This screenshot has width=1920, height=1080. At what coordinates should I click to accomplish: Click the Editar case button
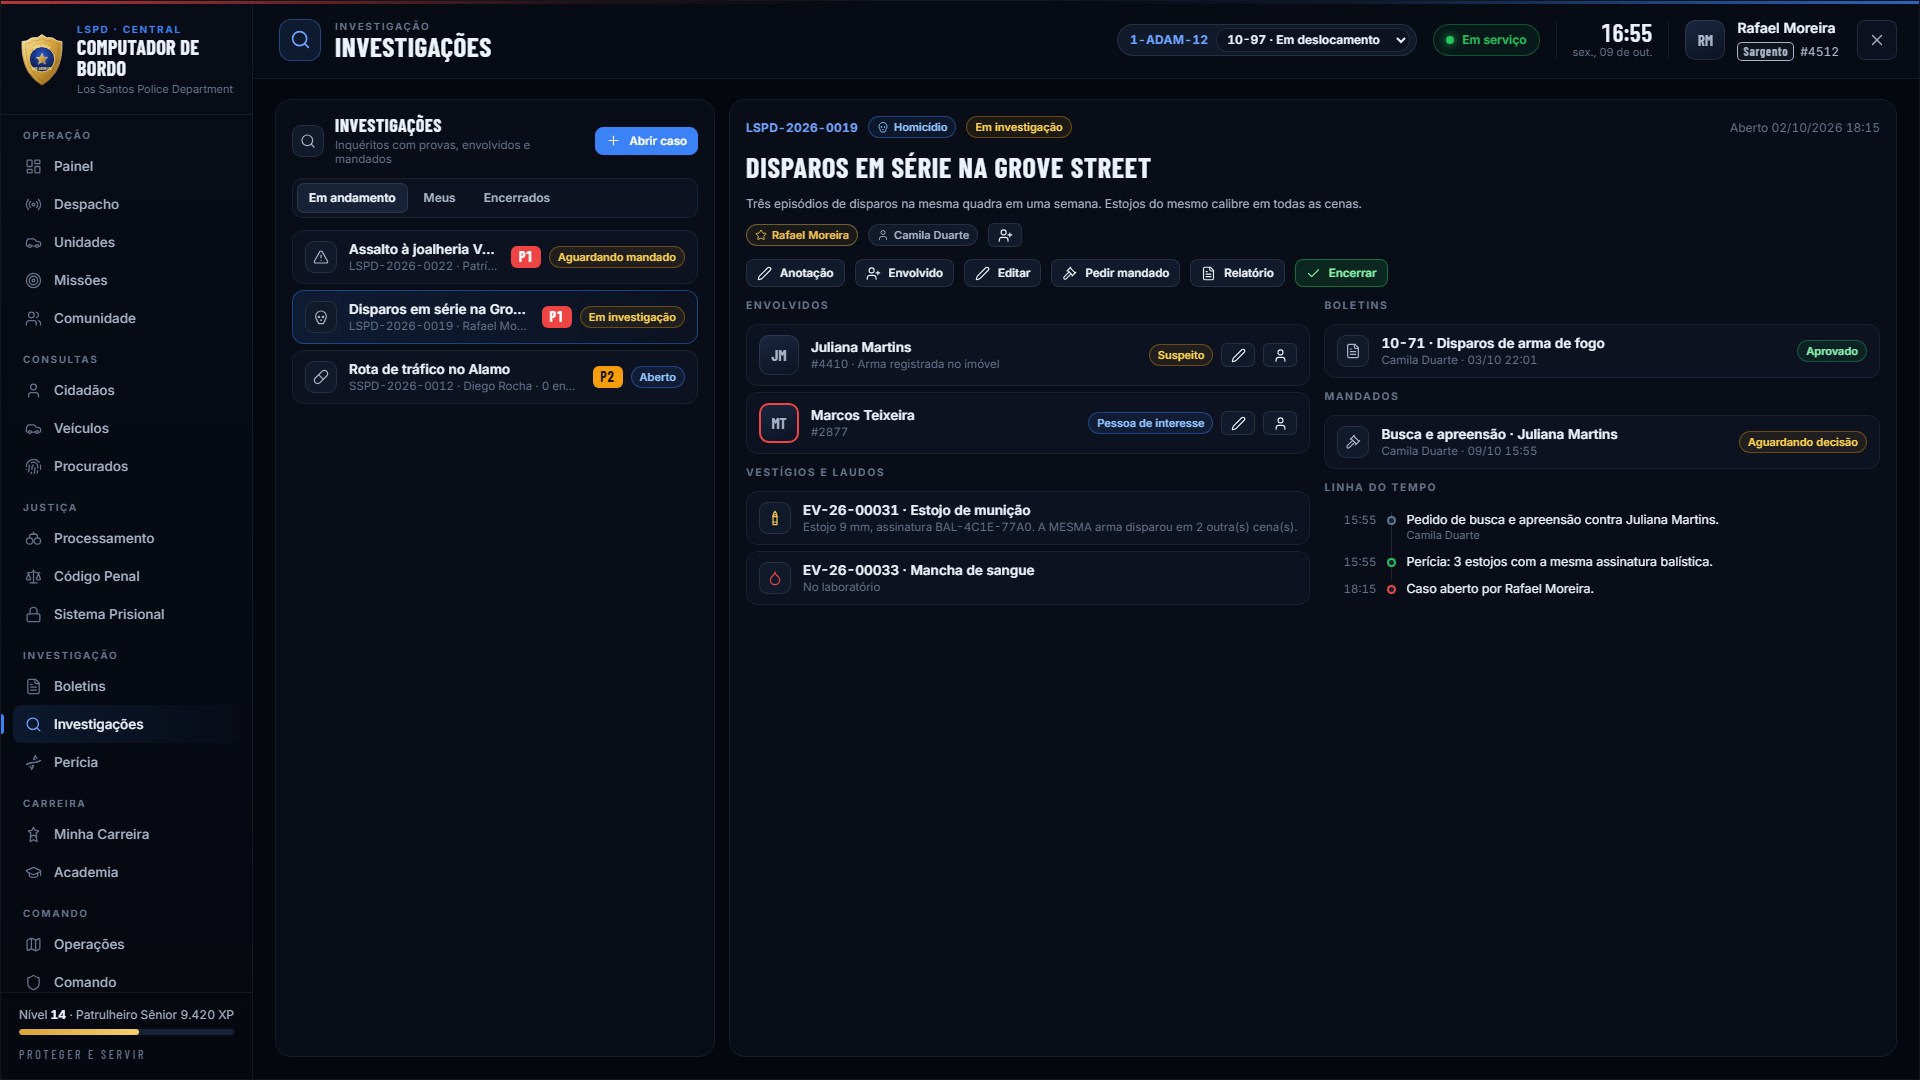[x=1003, y=273]
